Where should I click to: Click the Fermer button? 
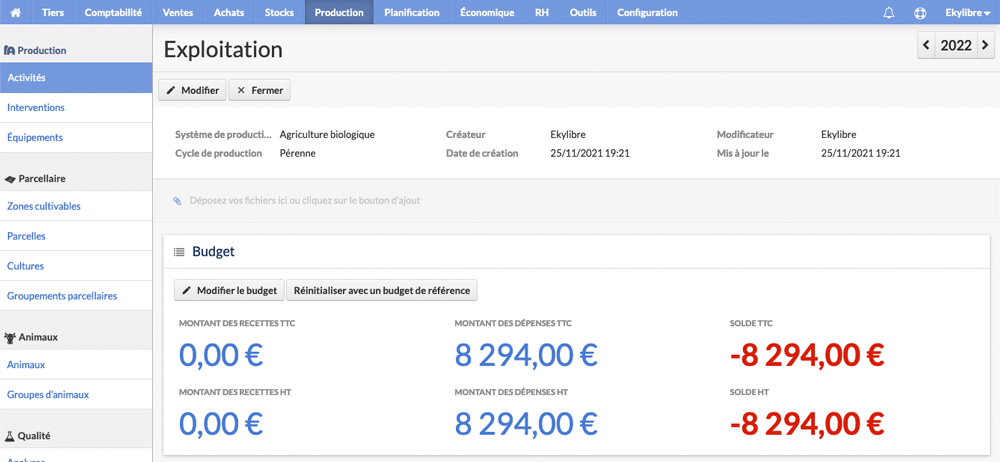tap(260, 91)
